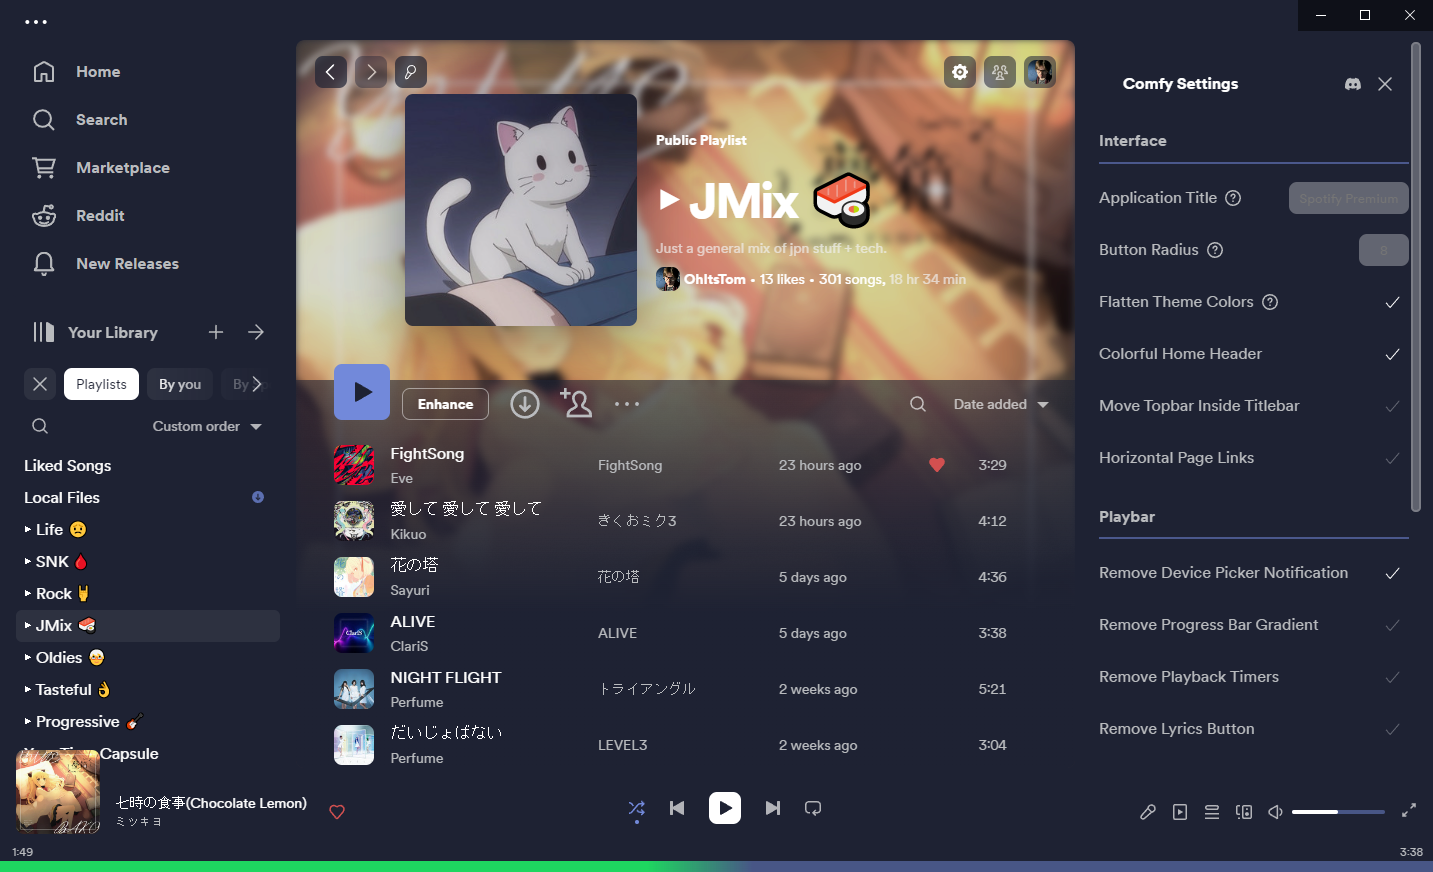Toggle shuffle playback
Image resolution: width=1433 pixels, height=872 pixels.
(x=636, y=808)
